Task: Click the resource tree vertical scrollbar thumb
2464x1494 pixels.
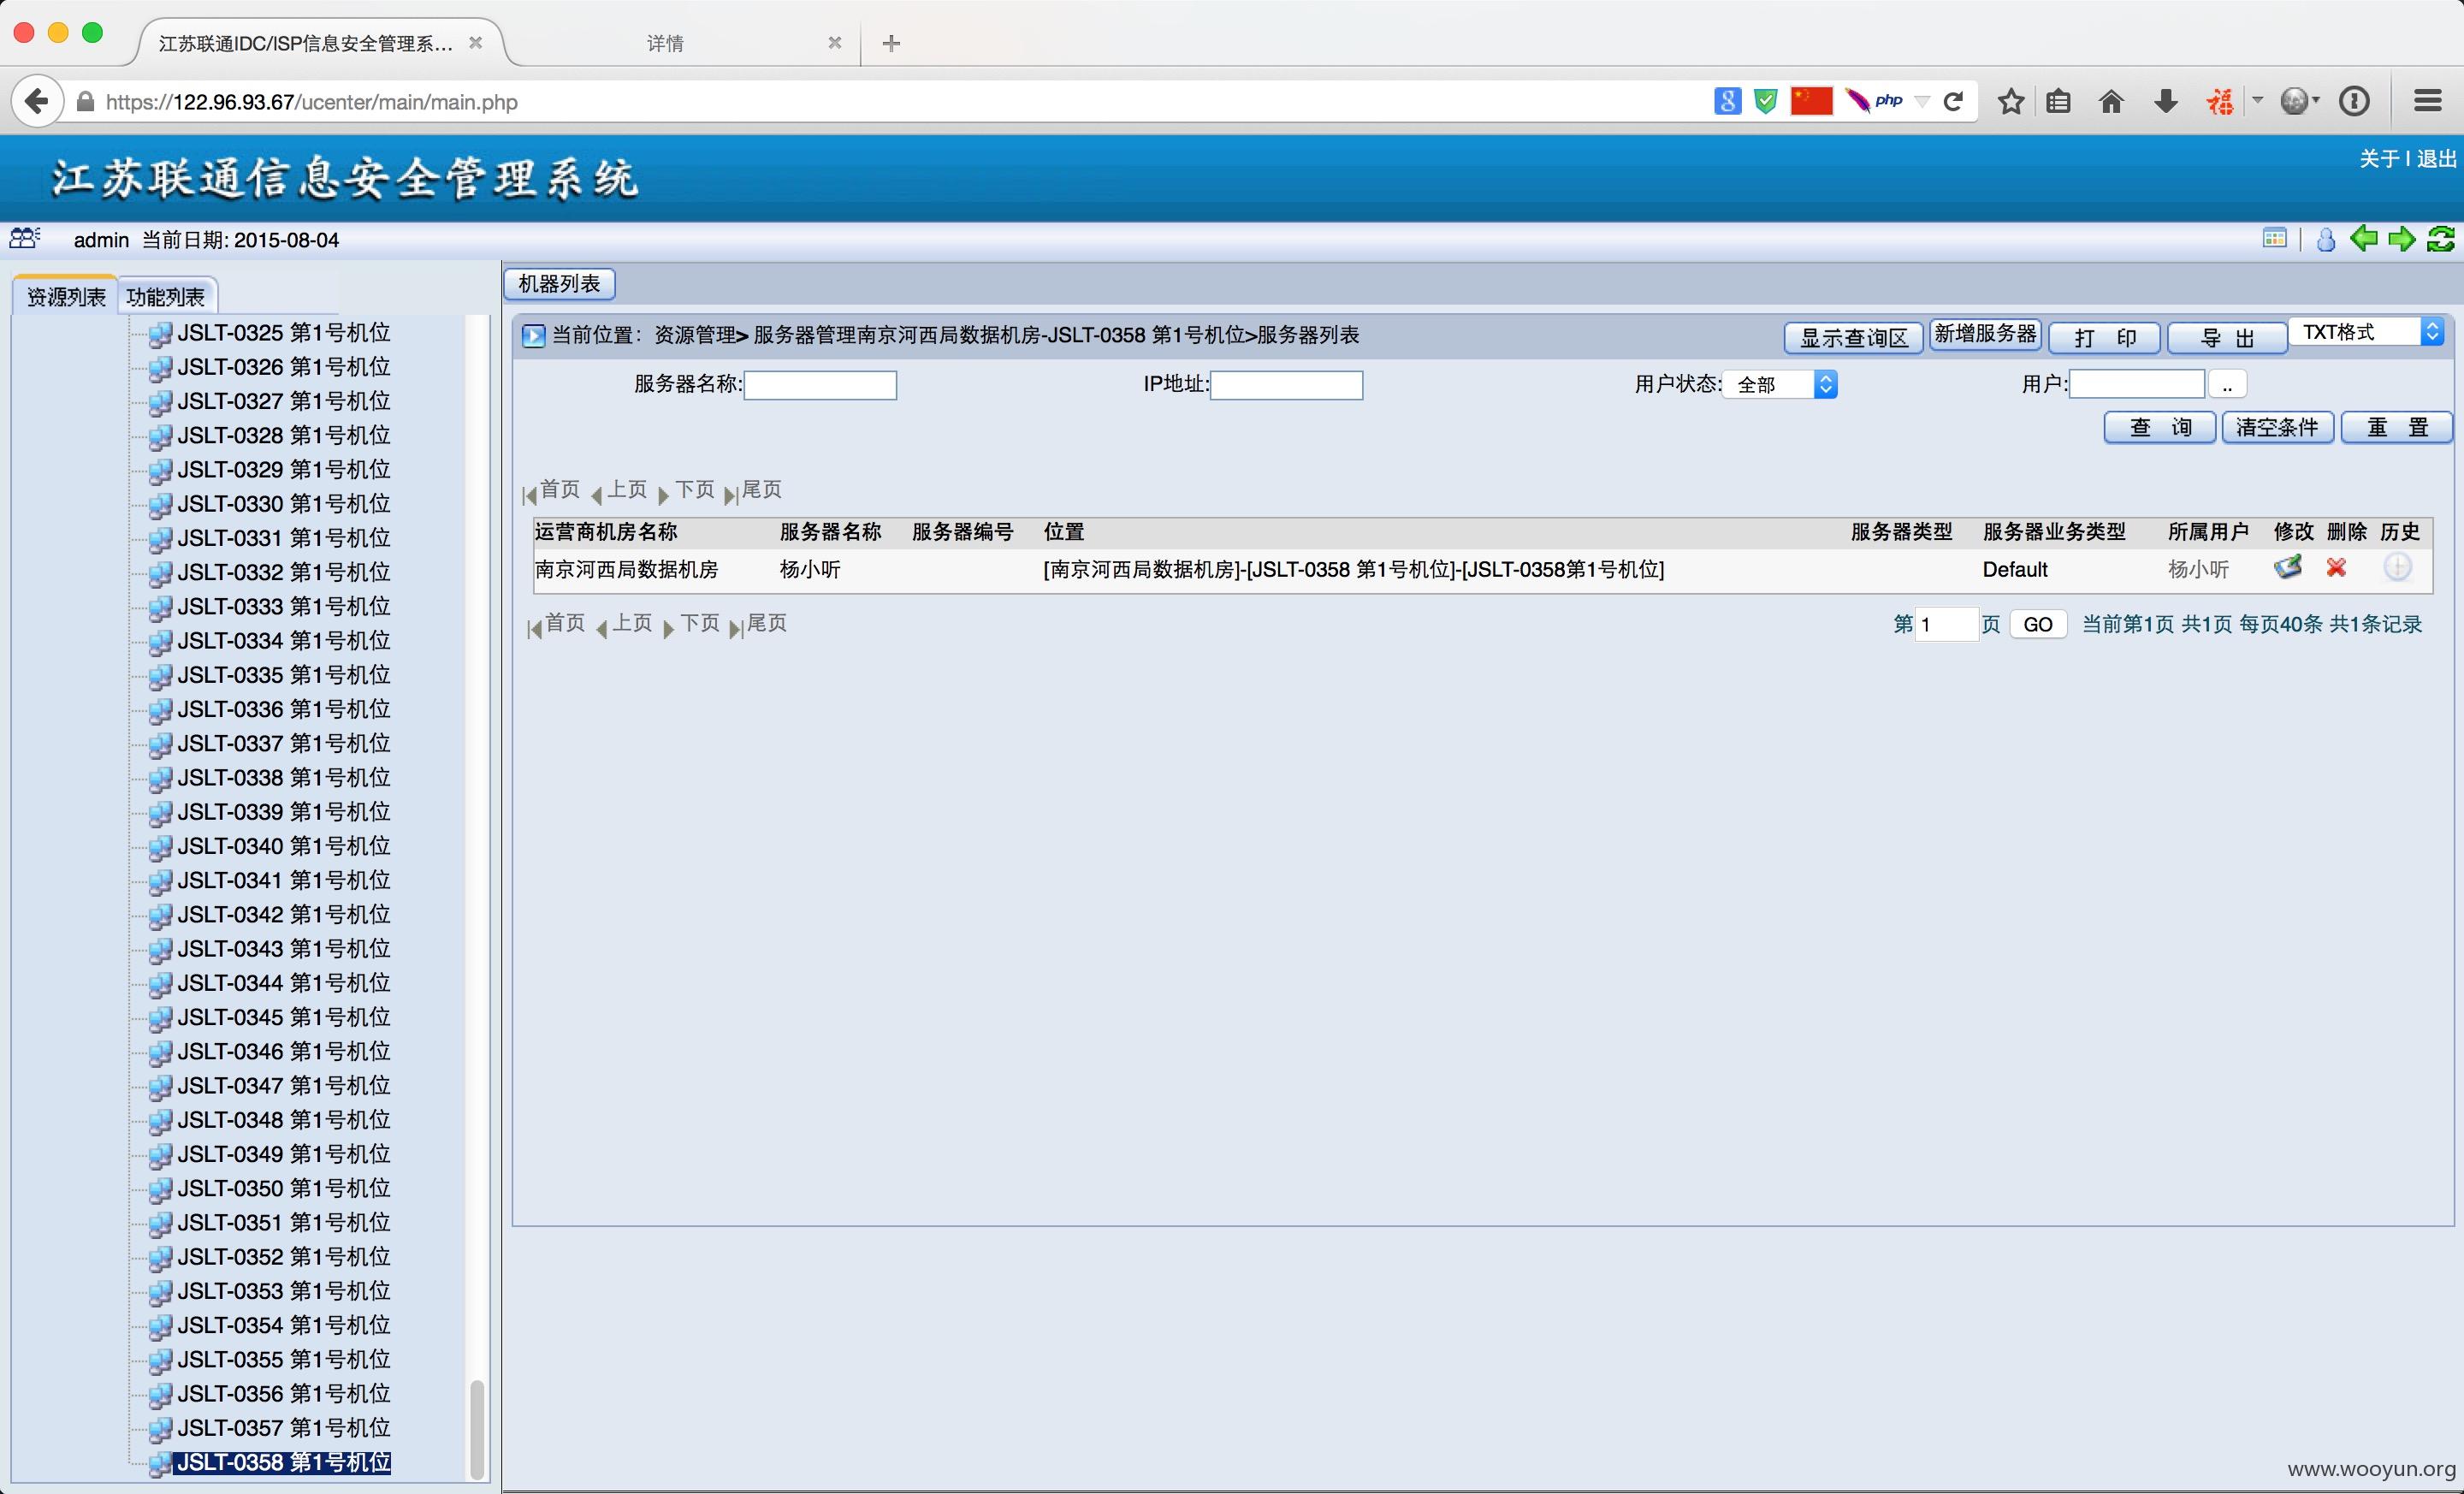Action: pos(477,1428)
